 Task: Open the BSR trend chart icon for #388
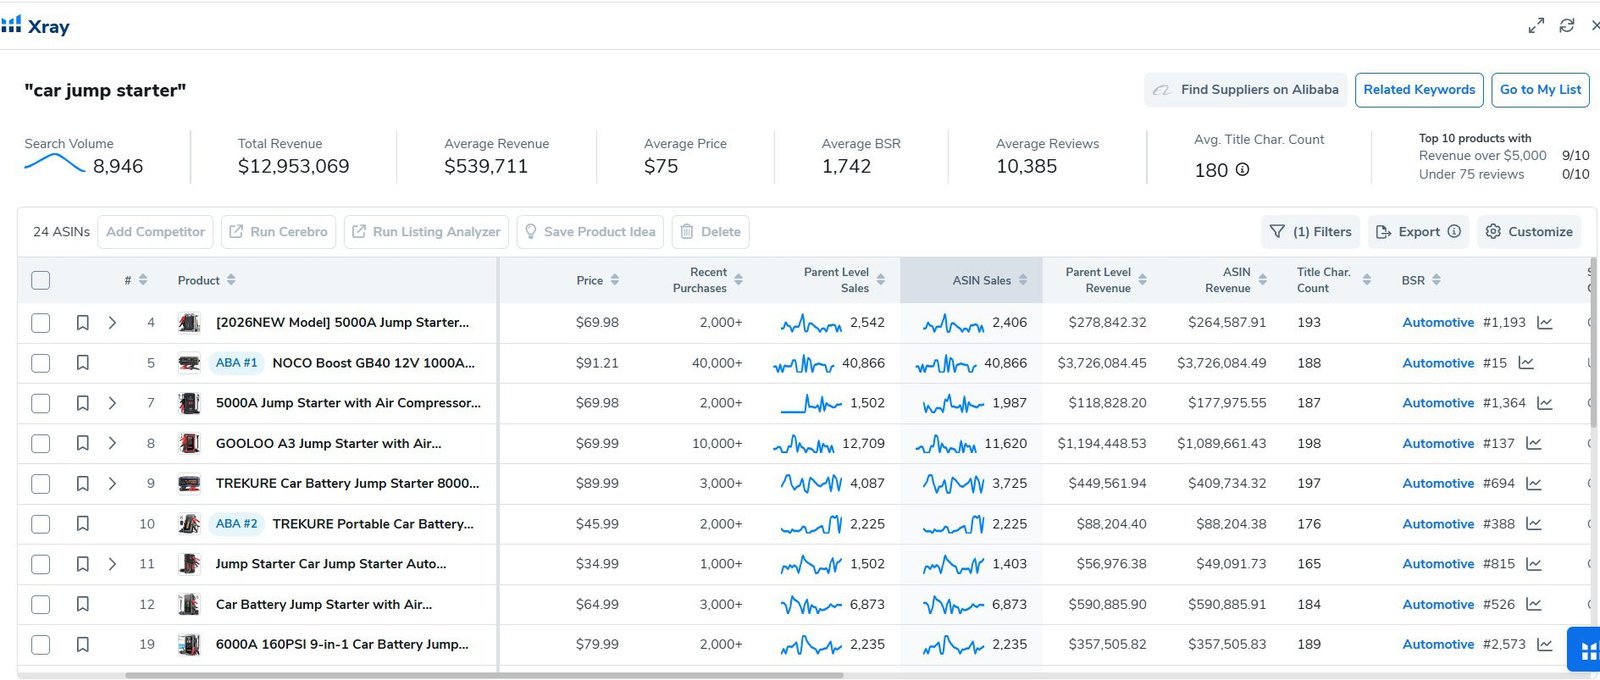[x=1534, y=524]
